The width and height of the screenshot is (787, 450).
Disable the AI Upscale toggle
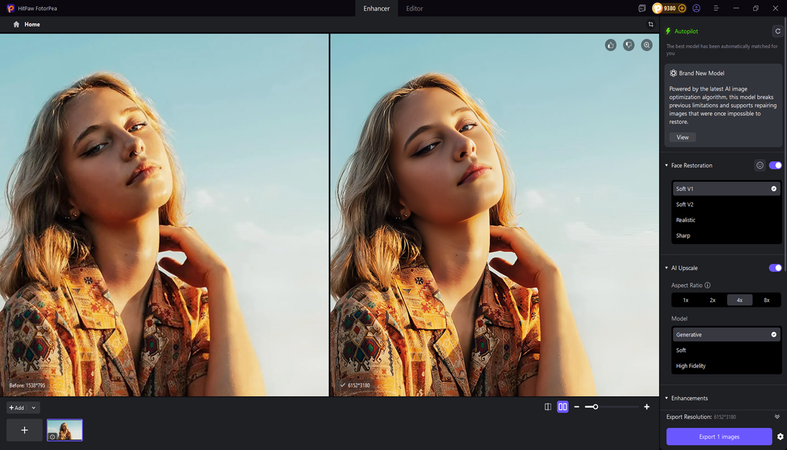click(x=775, y=268)
